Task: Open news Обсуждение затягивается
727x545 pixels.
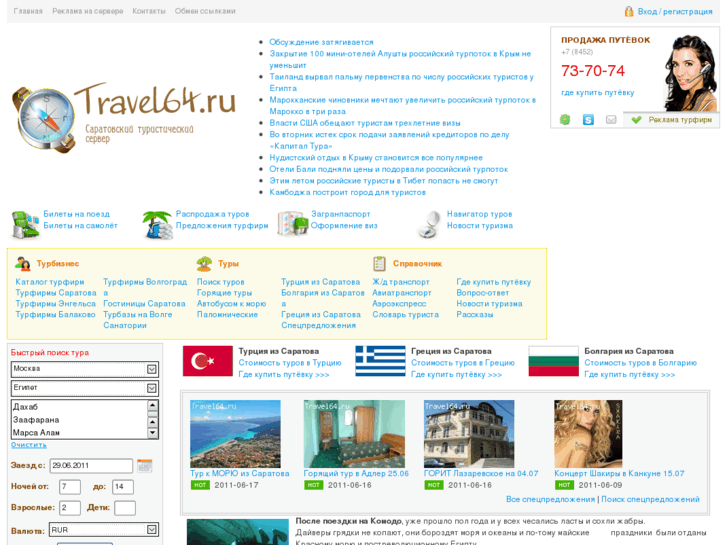Action: [x=321, y=42]
